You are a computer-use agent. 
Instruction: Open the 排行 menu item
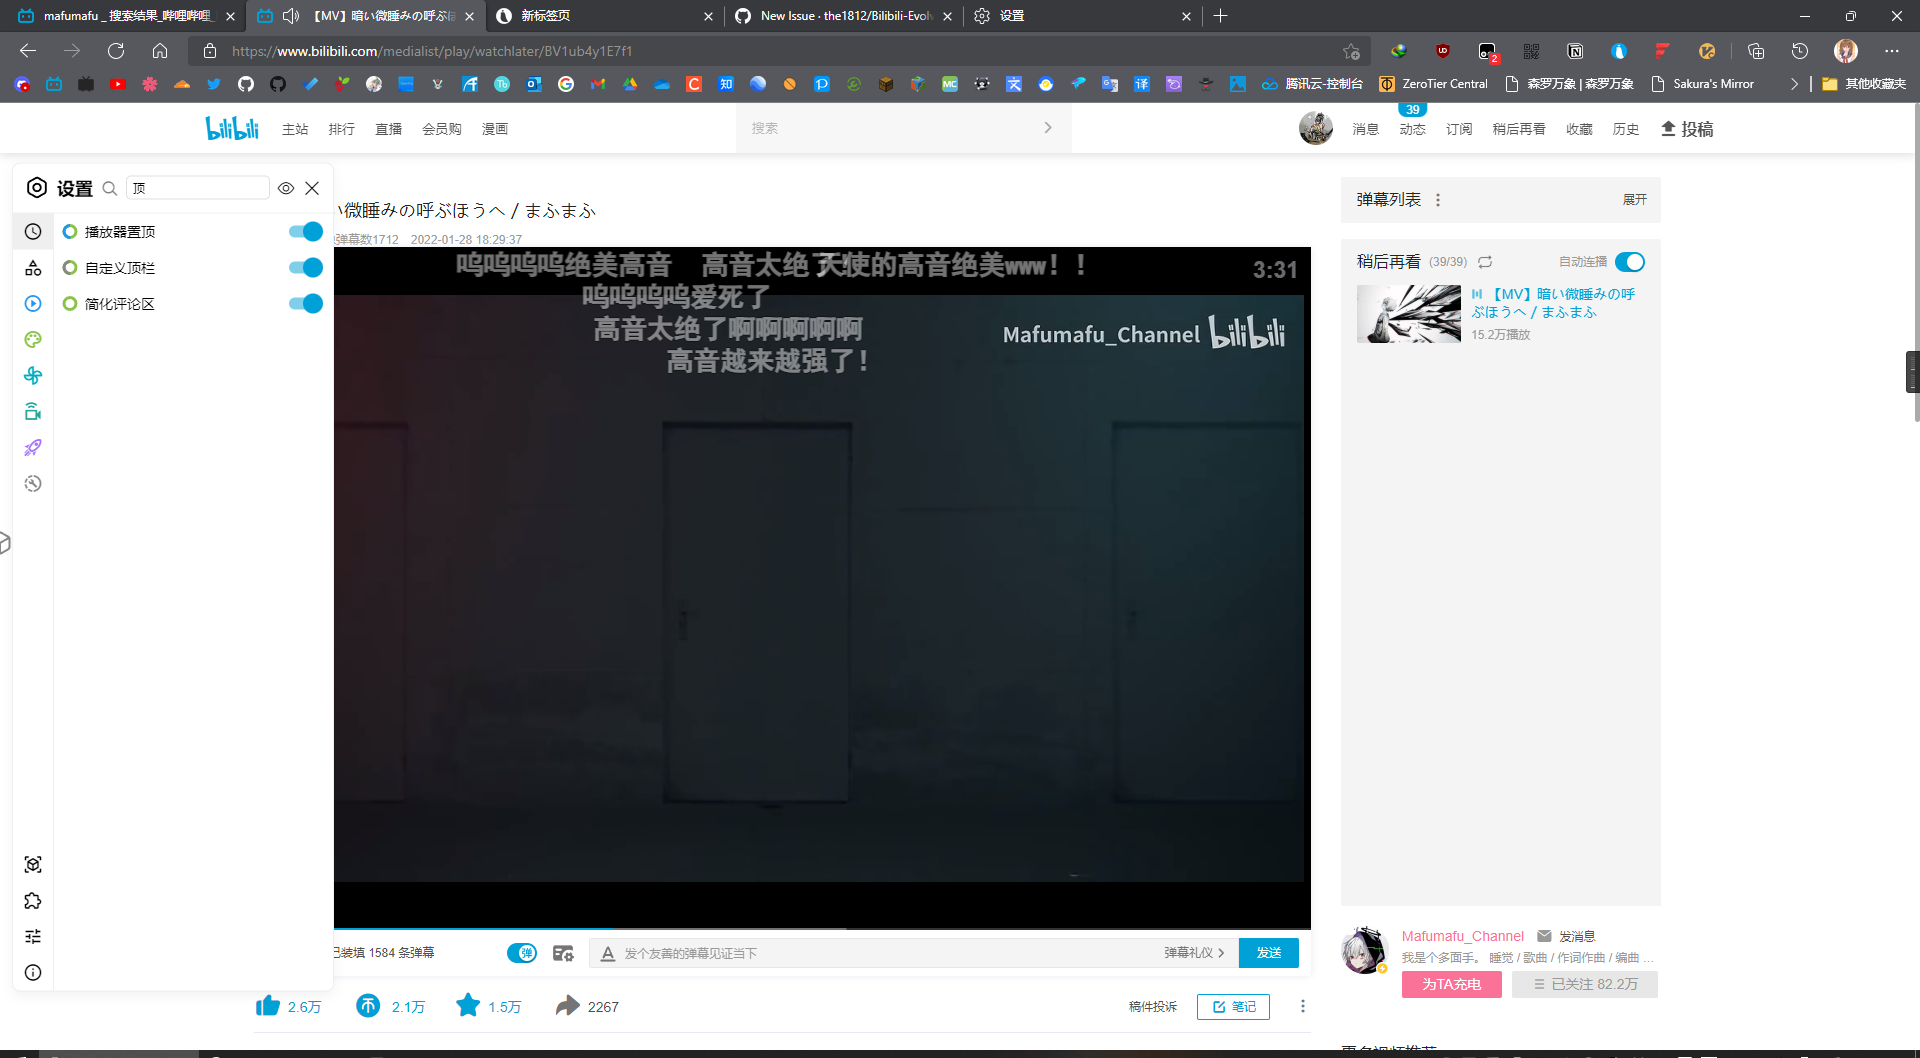pyautogui.click(x=342, y=129)
